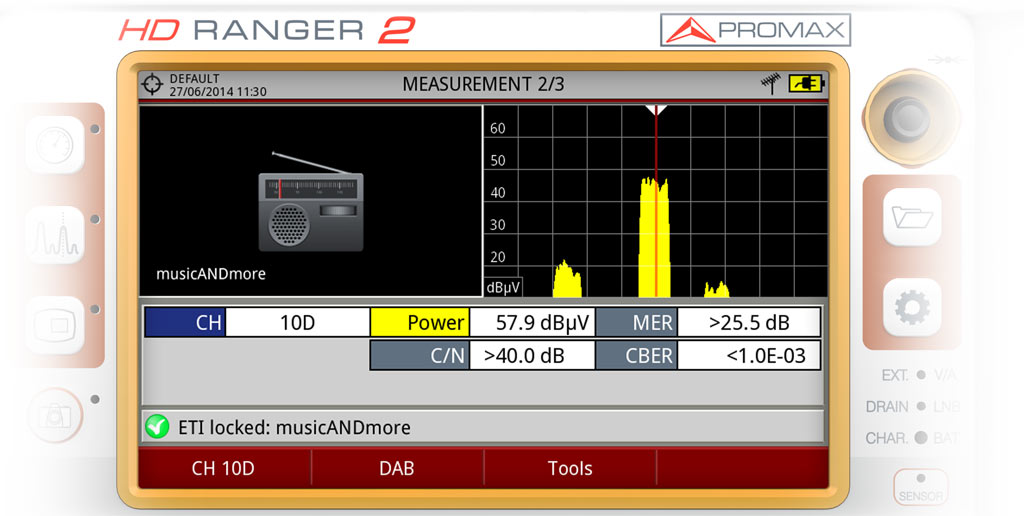Click the PROMAX logo
The height and width of the screenshot is (516, 1024).
click(756, 30)
